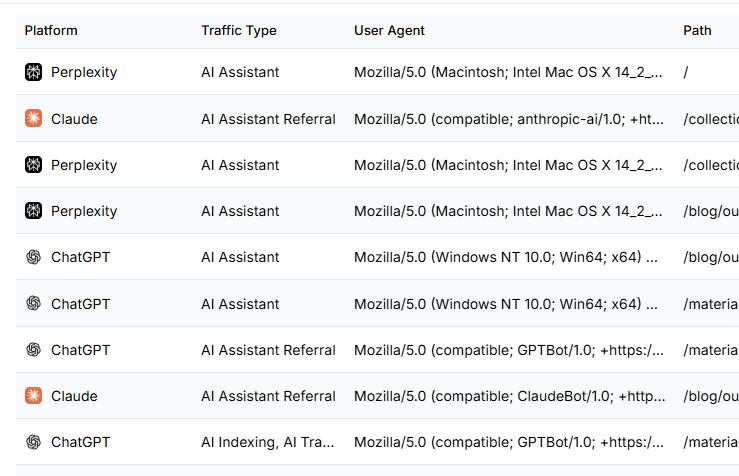This screenshot has width=739, height=476.
Task: Select the /blog/ou path in the ClaudeBot row
Action: 711,396
